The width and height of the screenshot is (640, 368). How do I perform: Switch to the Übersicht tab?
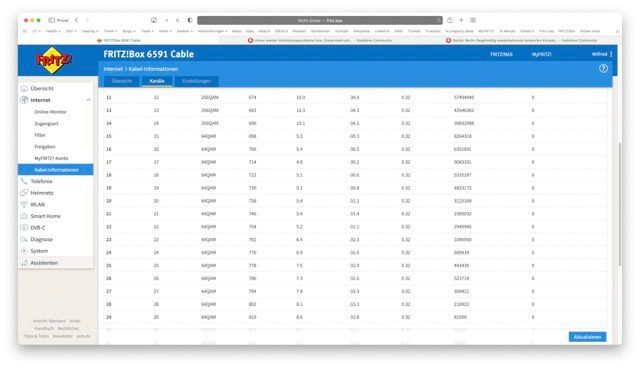coord(122,81)
